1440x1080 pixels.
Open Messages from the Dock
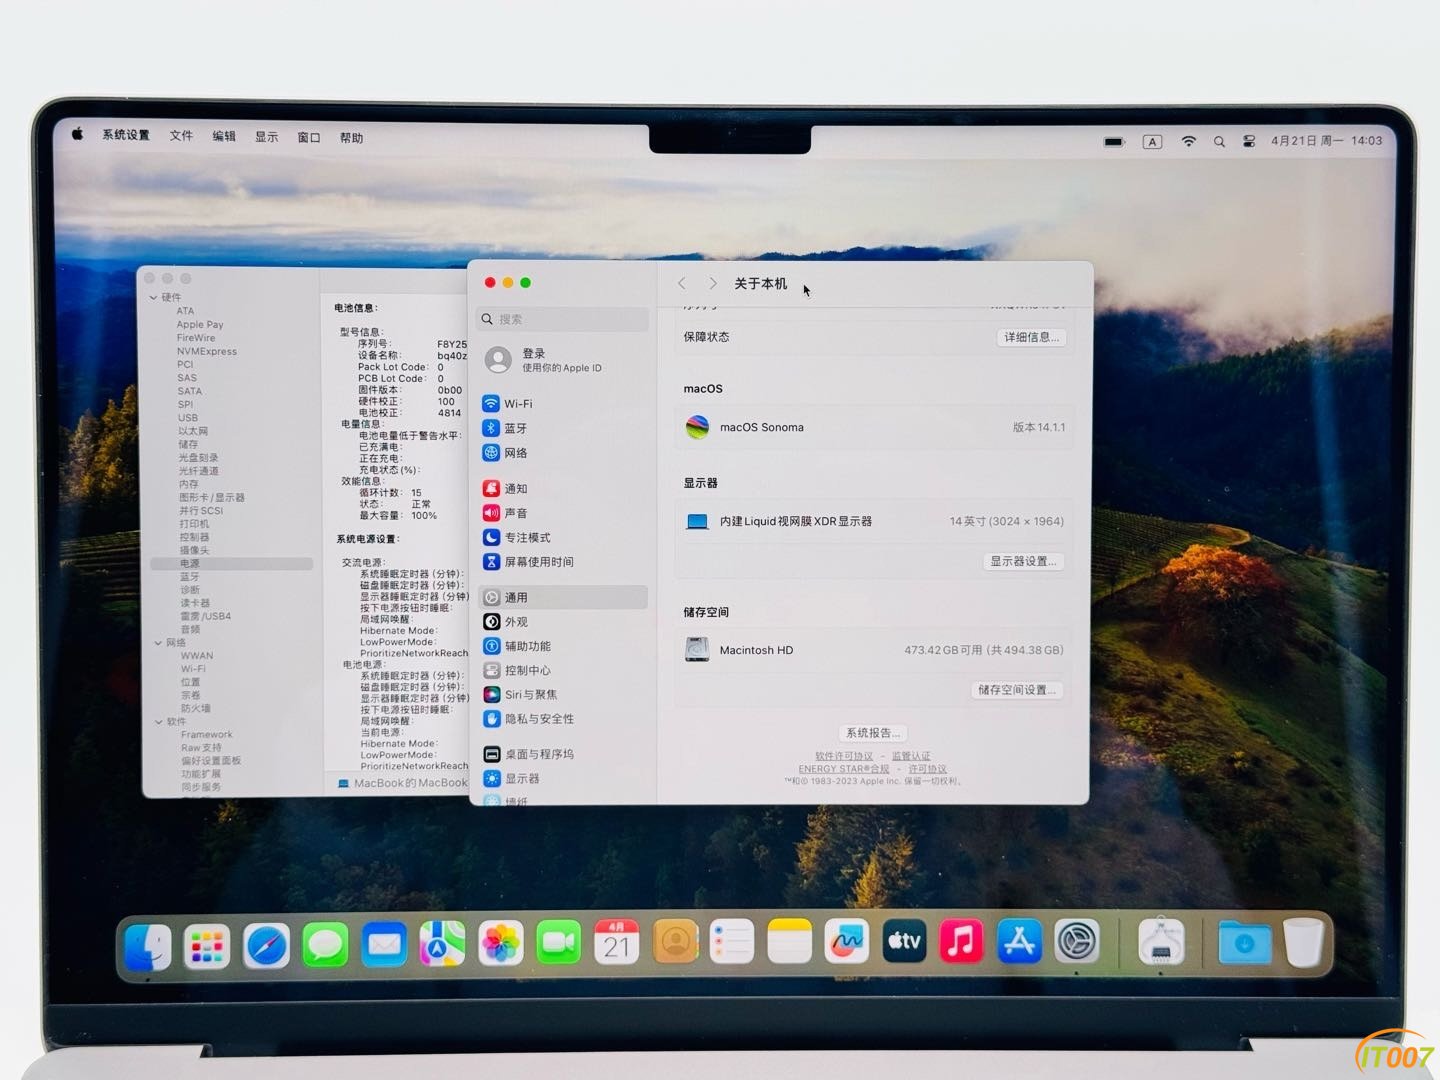(325, 944)
